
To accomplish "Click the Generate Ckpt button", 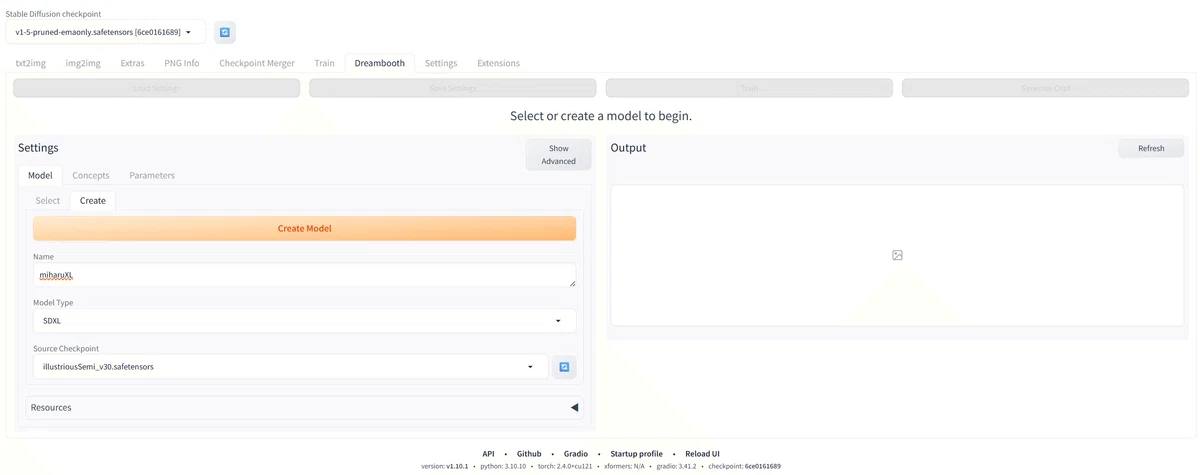I will click(x=1045, y=88).
